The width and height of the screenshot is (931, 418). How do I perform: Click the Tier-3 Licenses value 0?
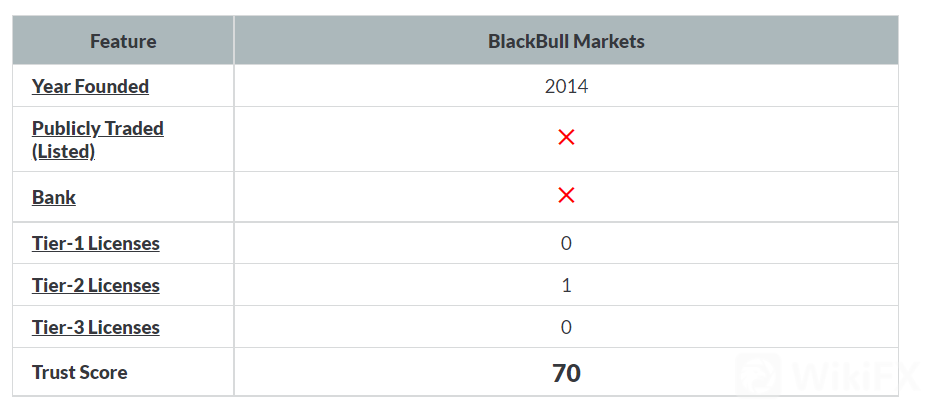(566, 328)
